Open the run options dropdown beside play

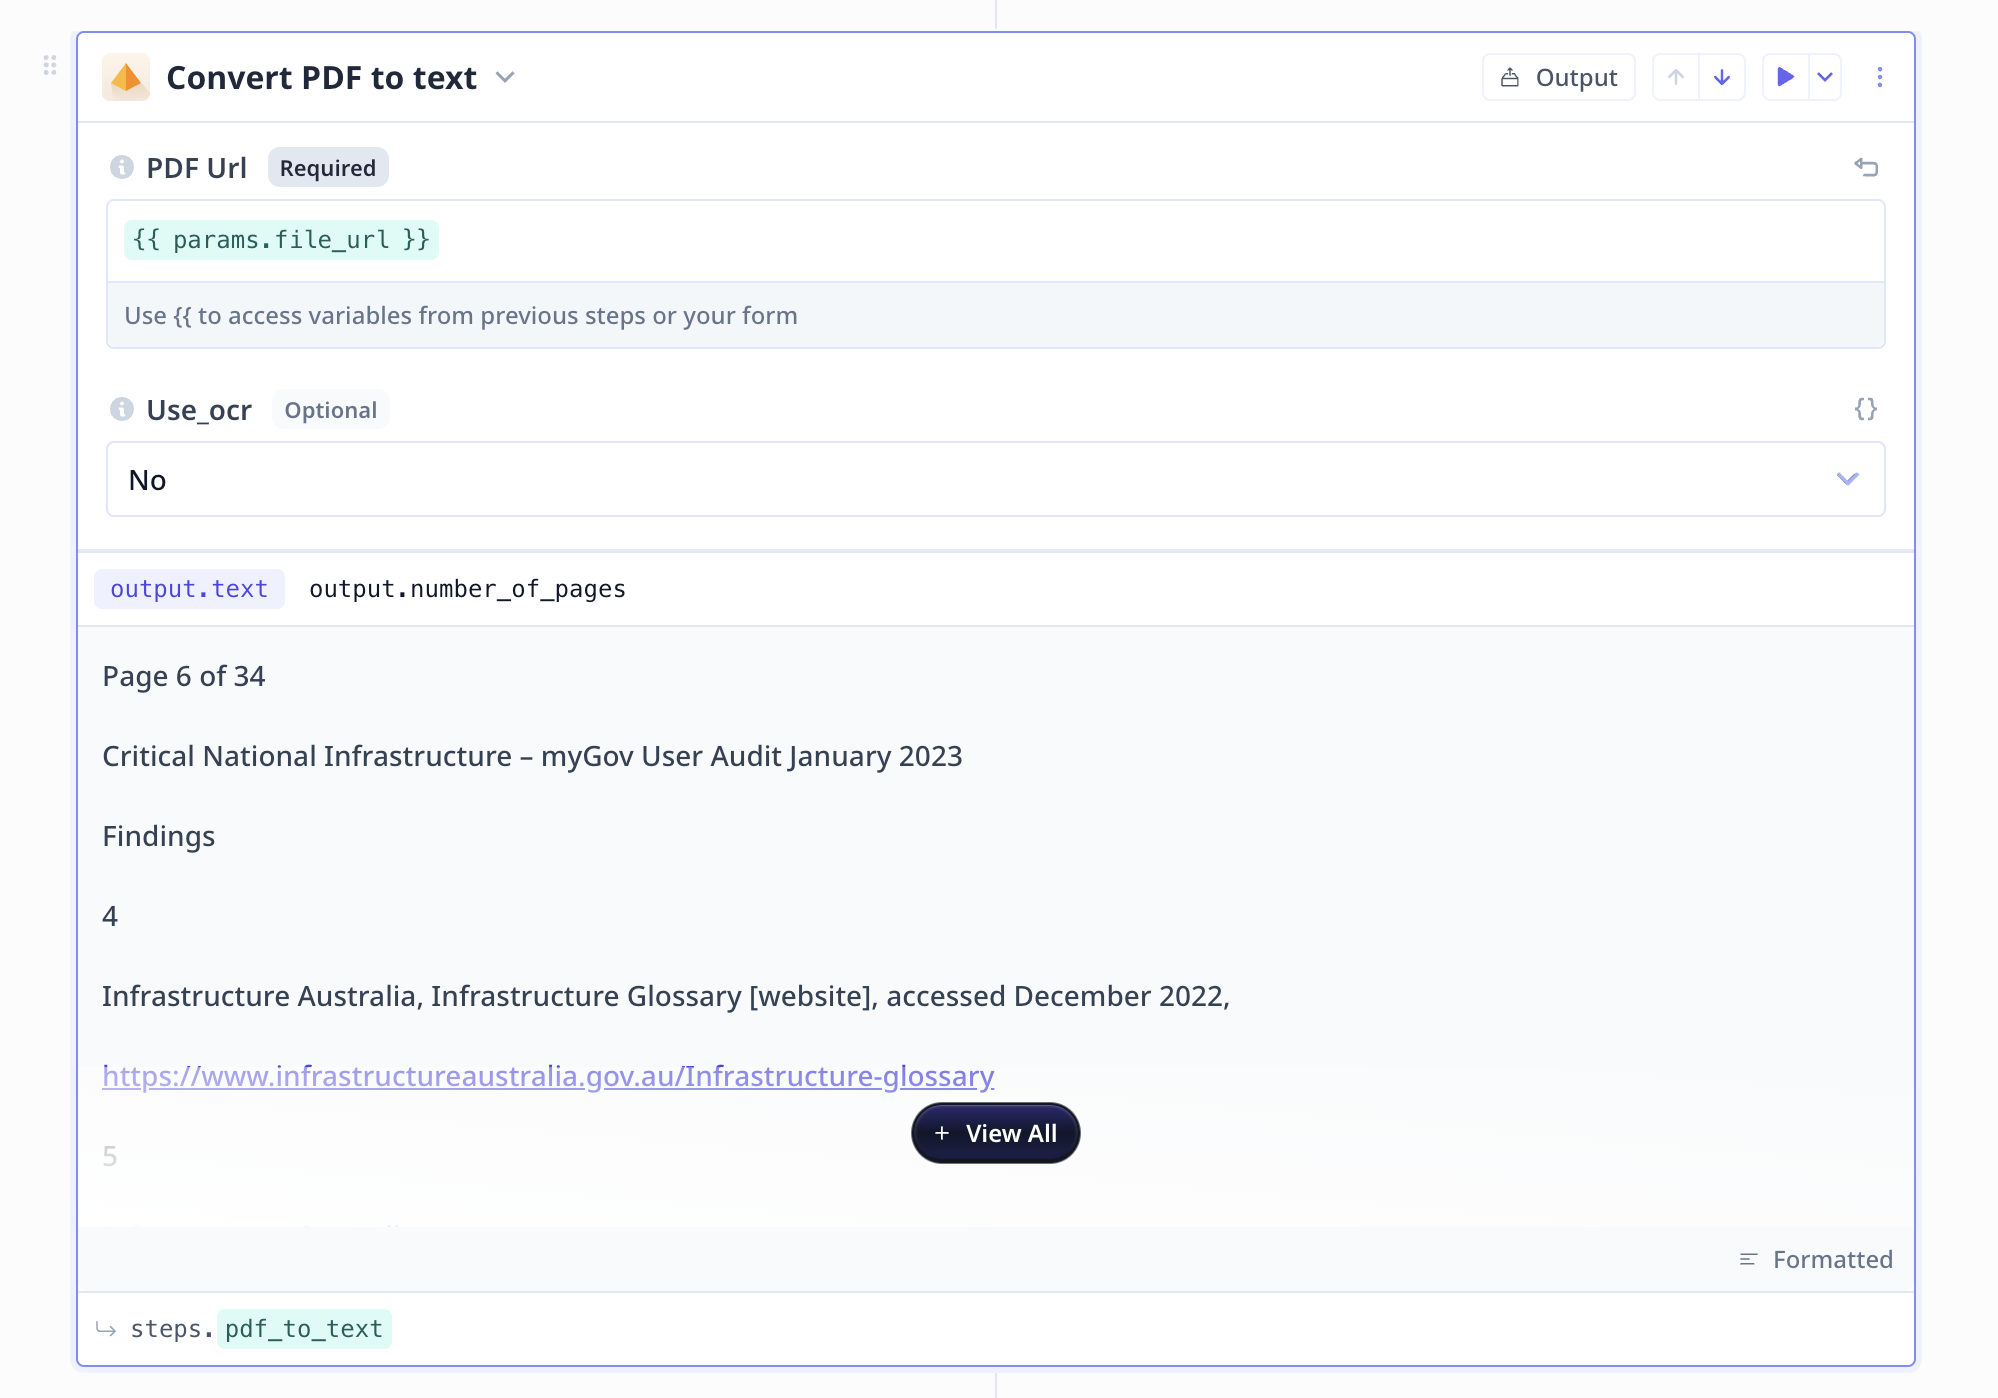pyautogui.click(x=1825, y=77)
